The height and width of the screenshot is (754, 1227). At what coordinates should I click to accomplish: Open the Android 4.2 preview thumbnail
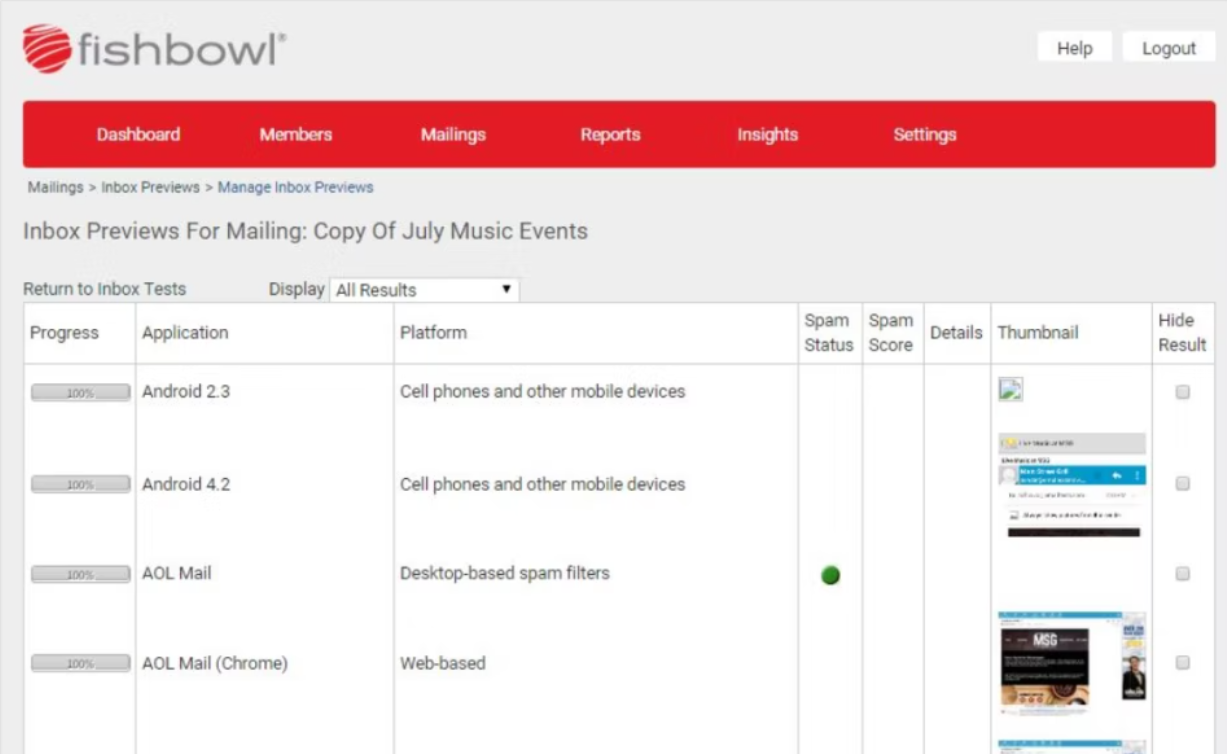tap(1071, 485)
